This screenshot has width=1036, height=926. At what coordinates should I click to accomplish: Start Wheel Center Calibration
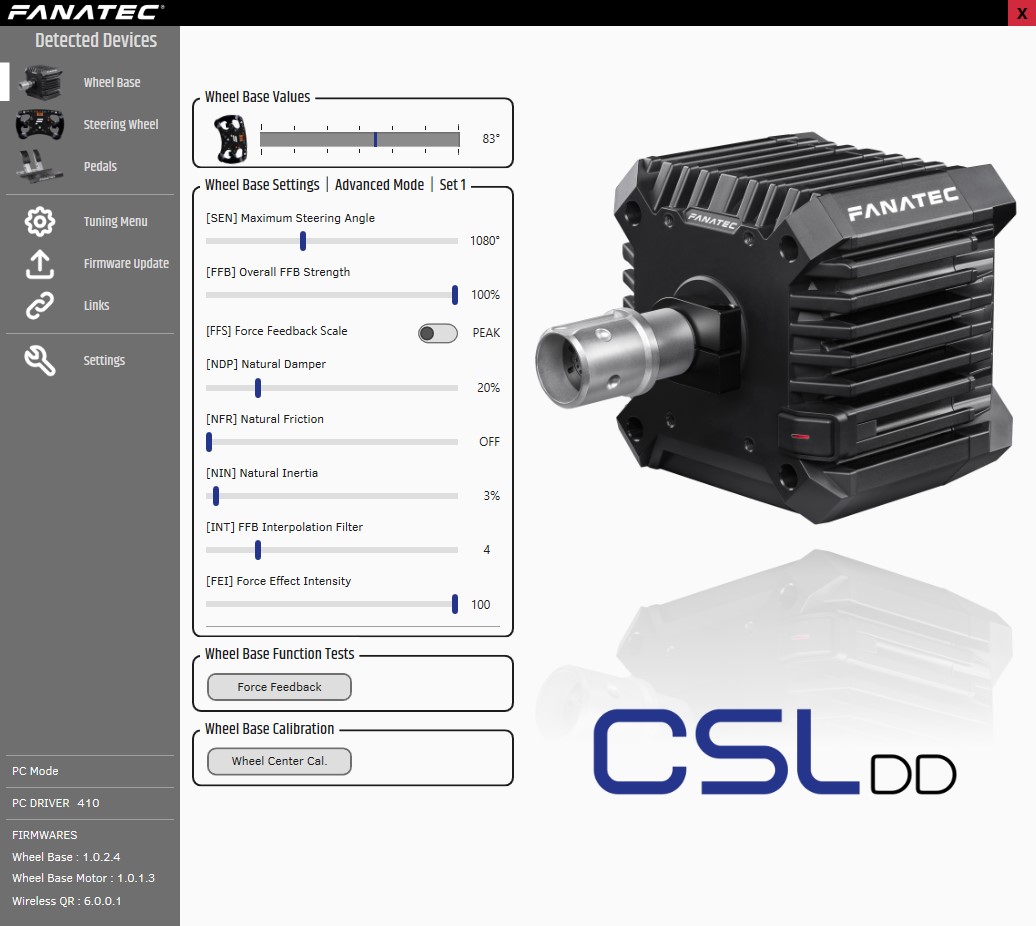pyautogui.click(x=279, y=761)
